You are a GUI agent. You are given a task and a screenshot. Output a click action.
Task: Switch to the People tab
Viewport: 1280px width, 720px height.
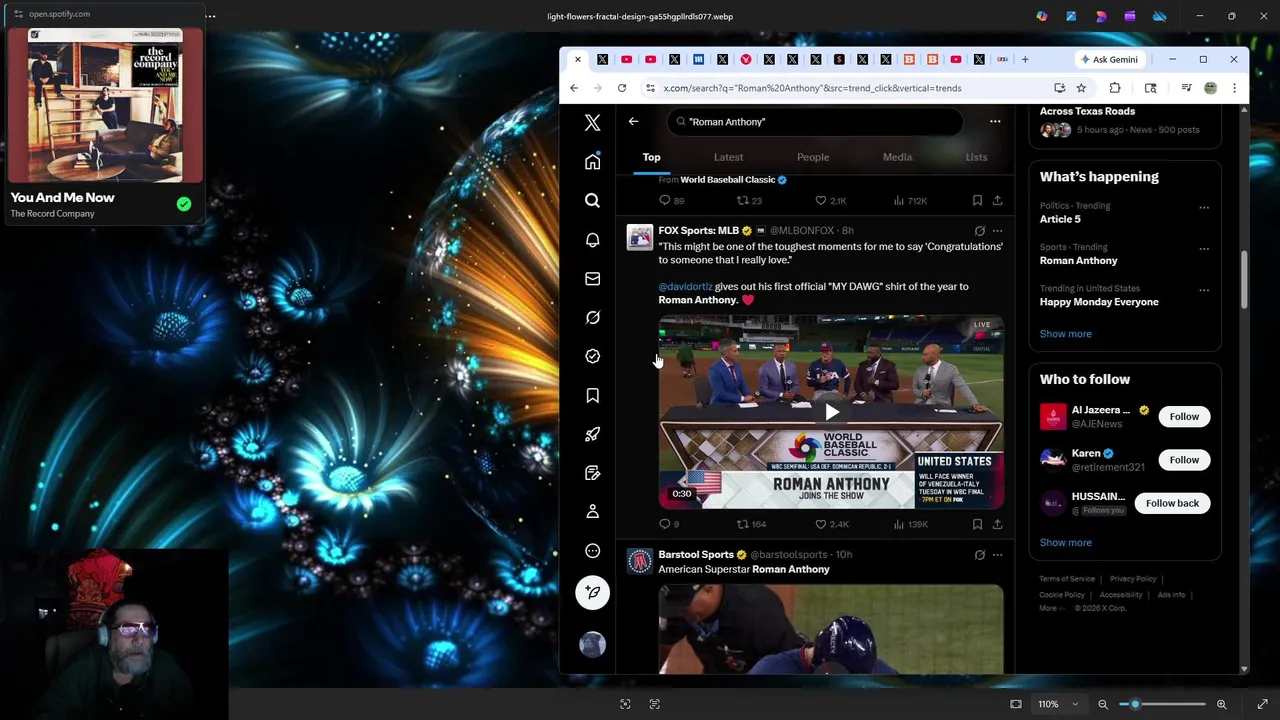click(813, 157)
